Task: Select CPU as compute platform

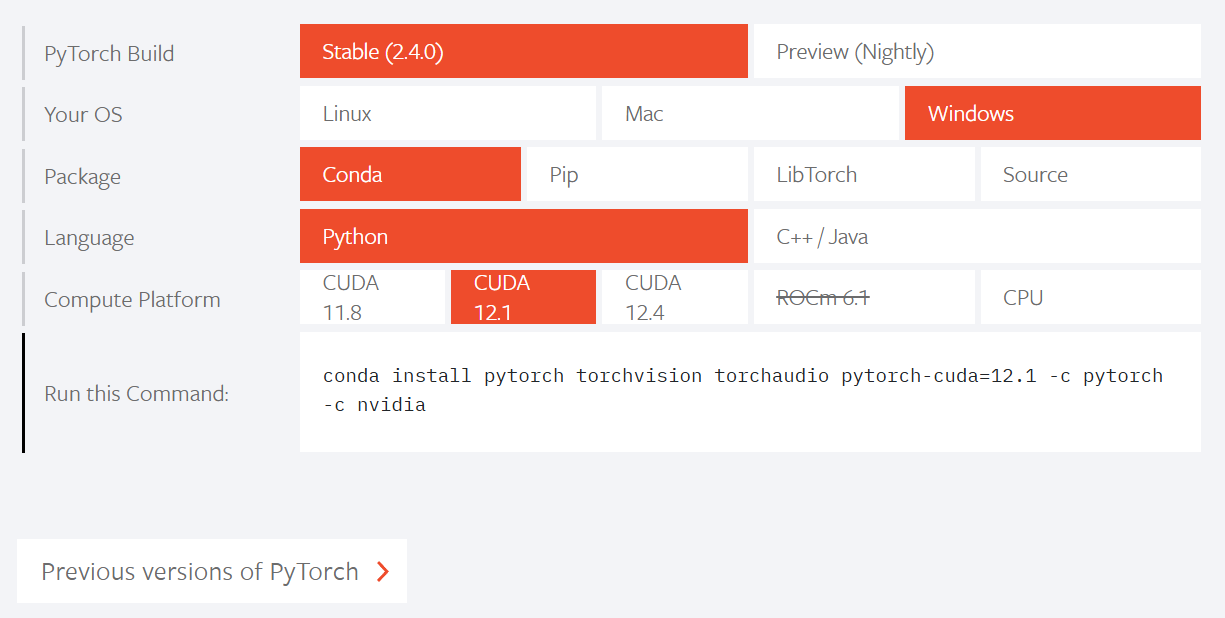Action: click(x=1090, y=297)
